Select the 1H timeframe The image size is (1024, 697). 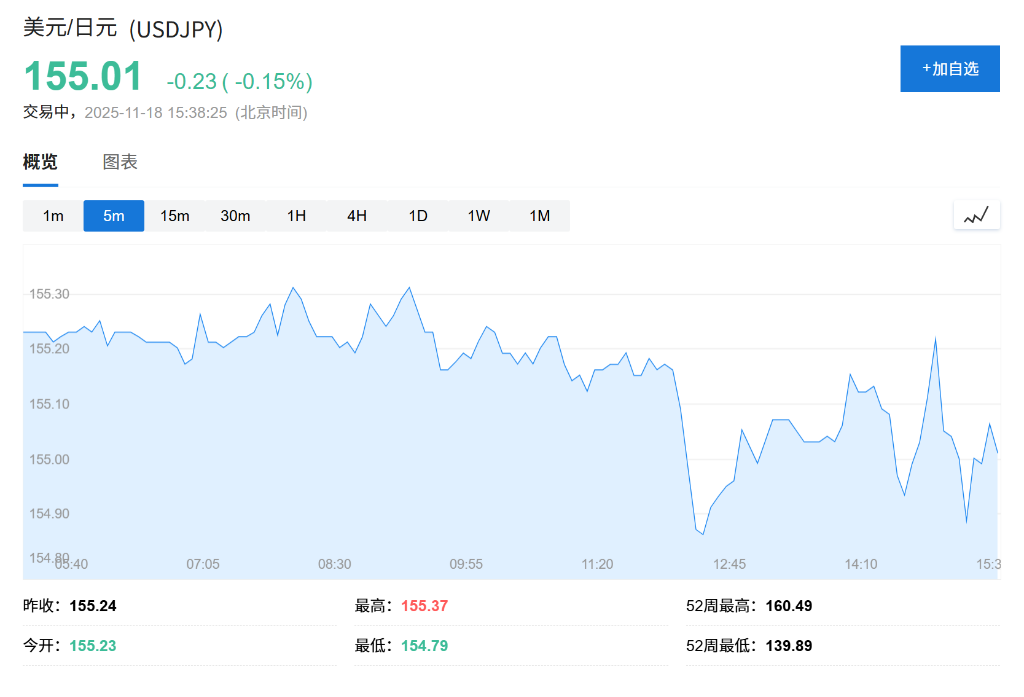(296, 215)
